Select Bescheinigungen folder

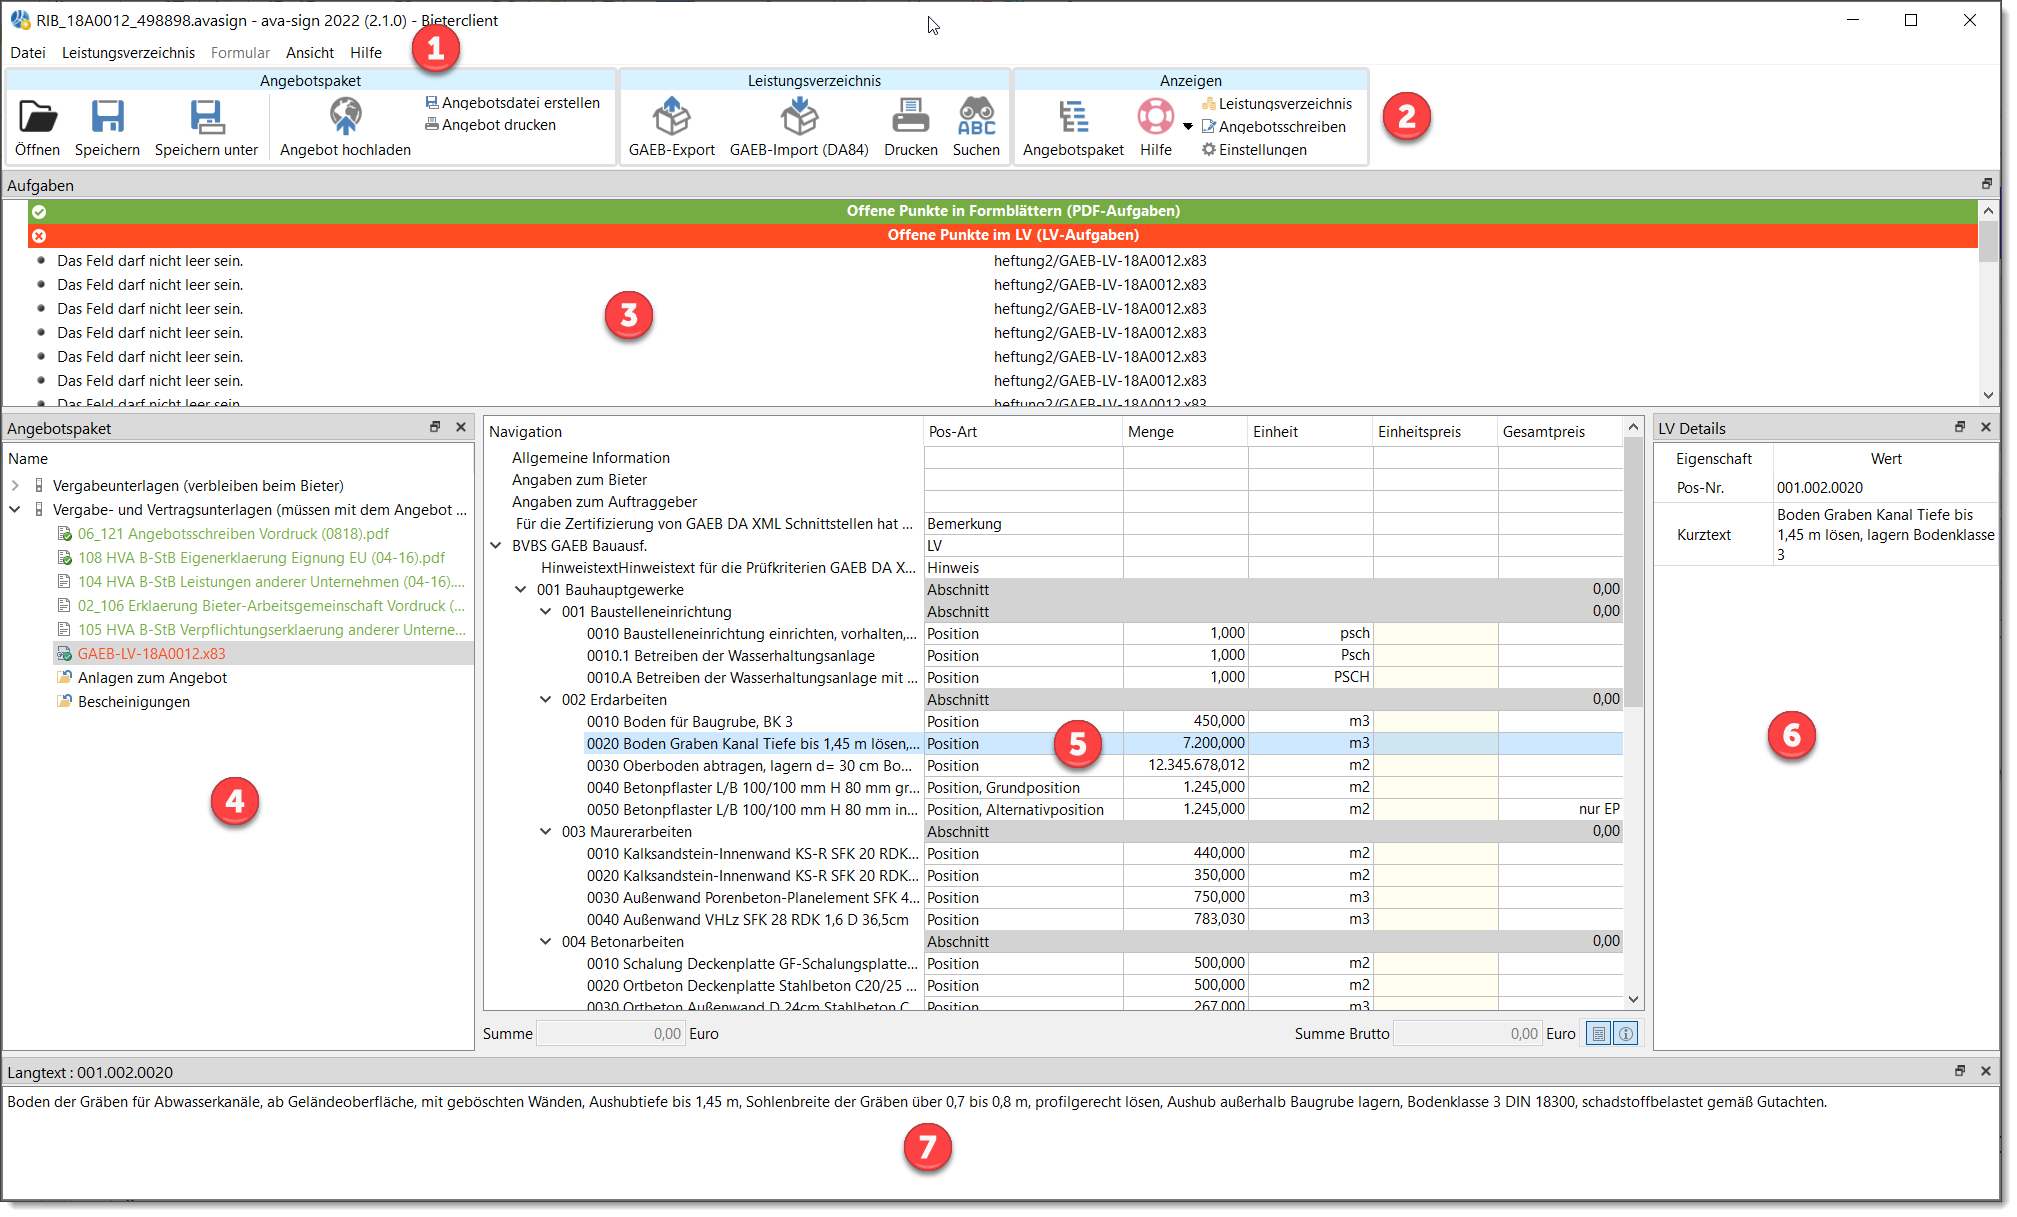coord(134,702)
